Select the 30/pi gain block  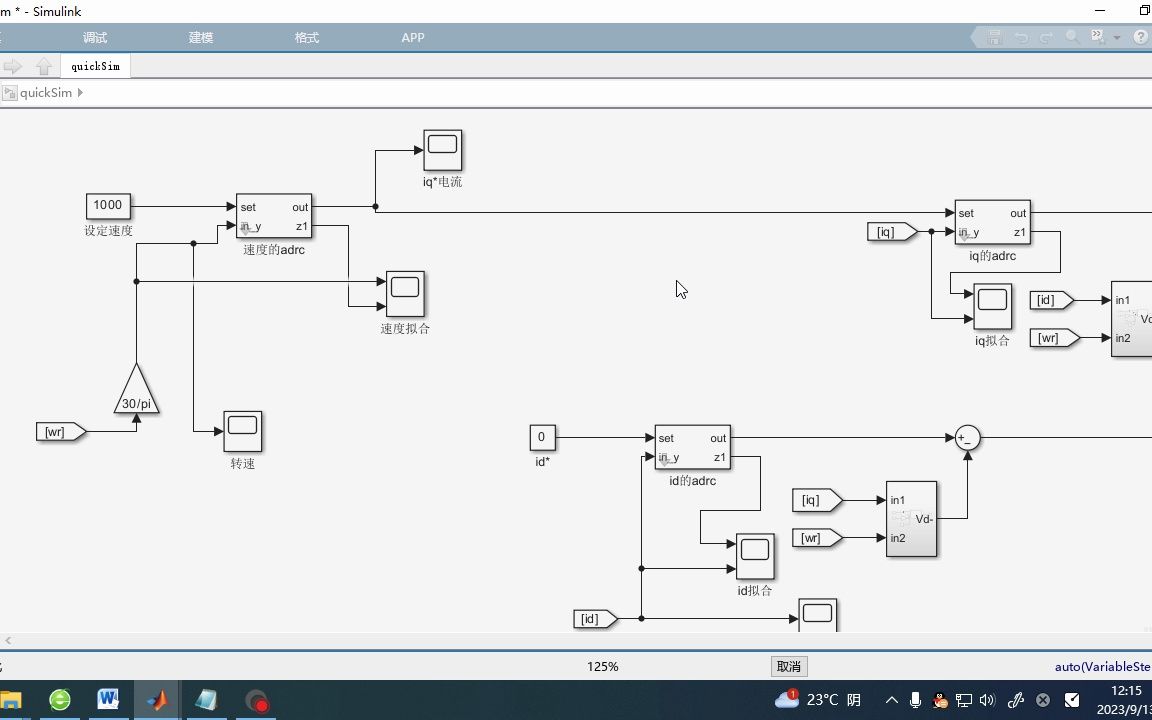click(x=137, y=389)
